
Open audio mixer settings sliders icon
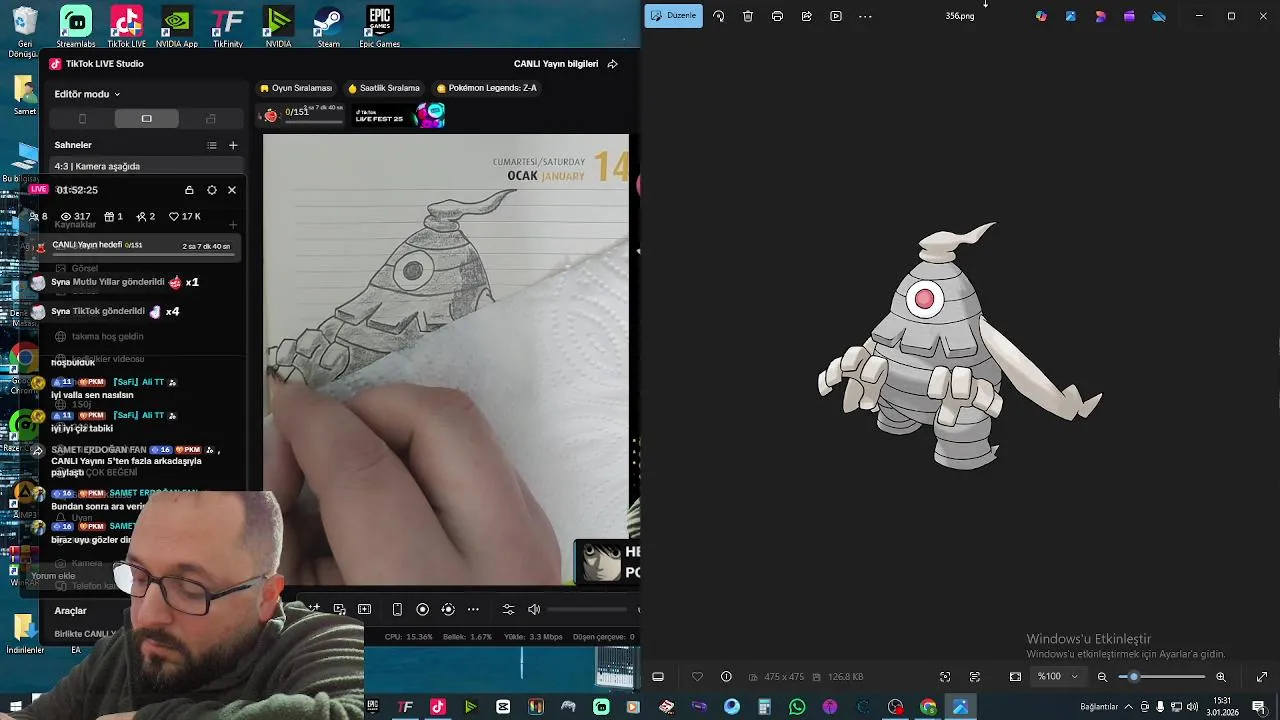click(508, 609)
